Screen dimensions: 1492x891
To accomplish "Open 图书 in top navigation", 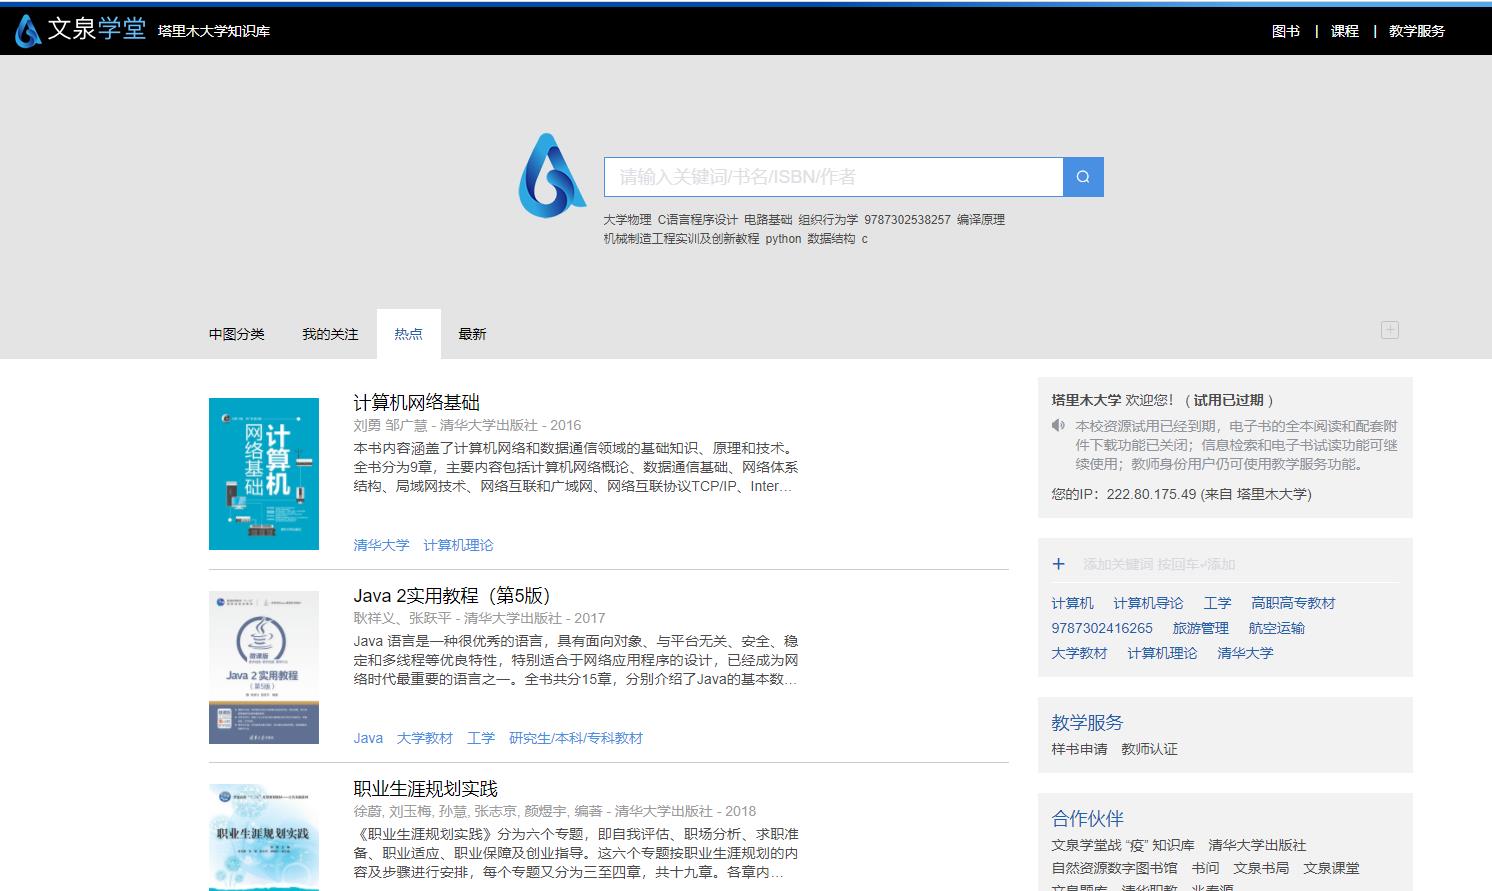I will [1285, 31].
